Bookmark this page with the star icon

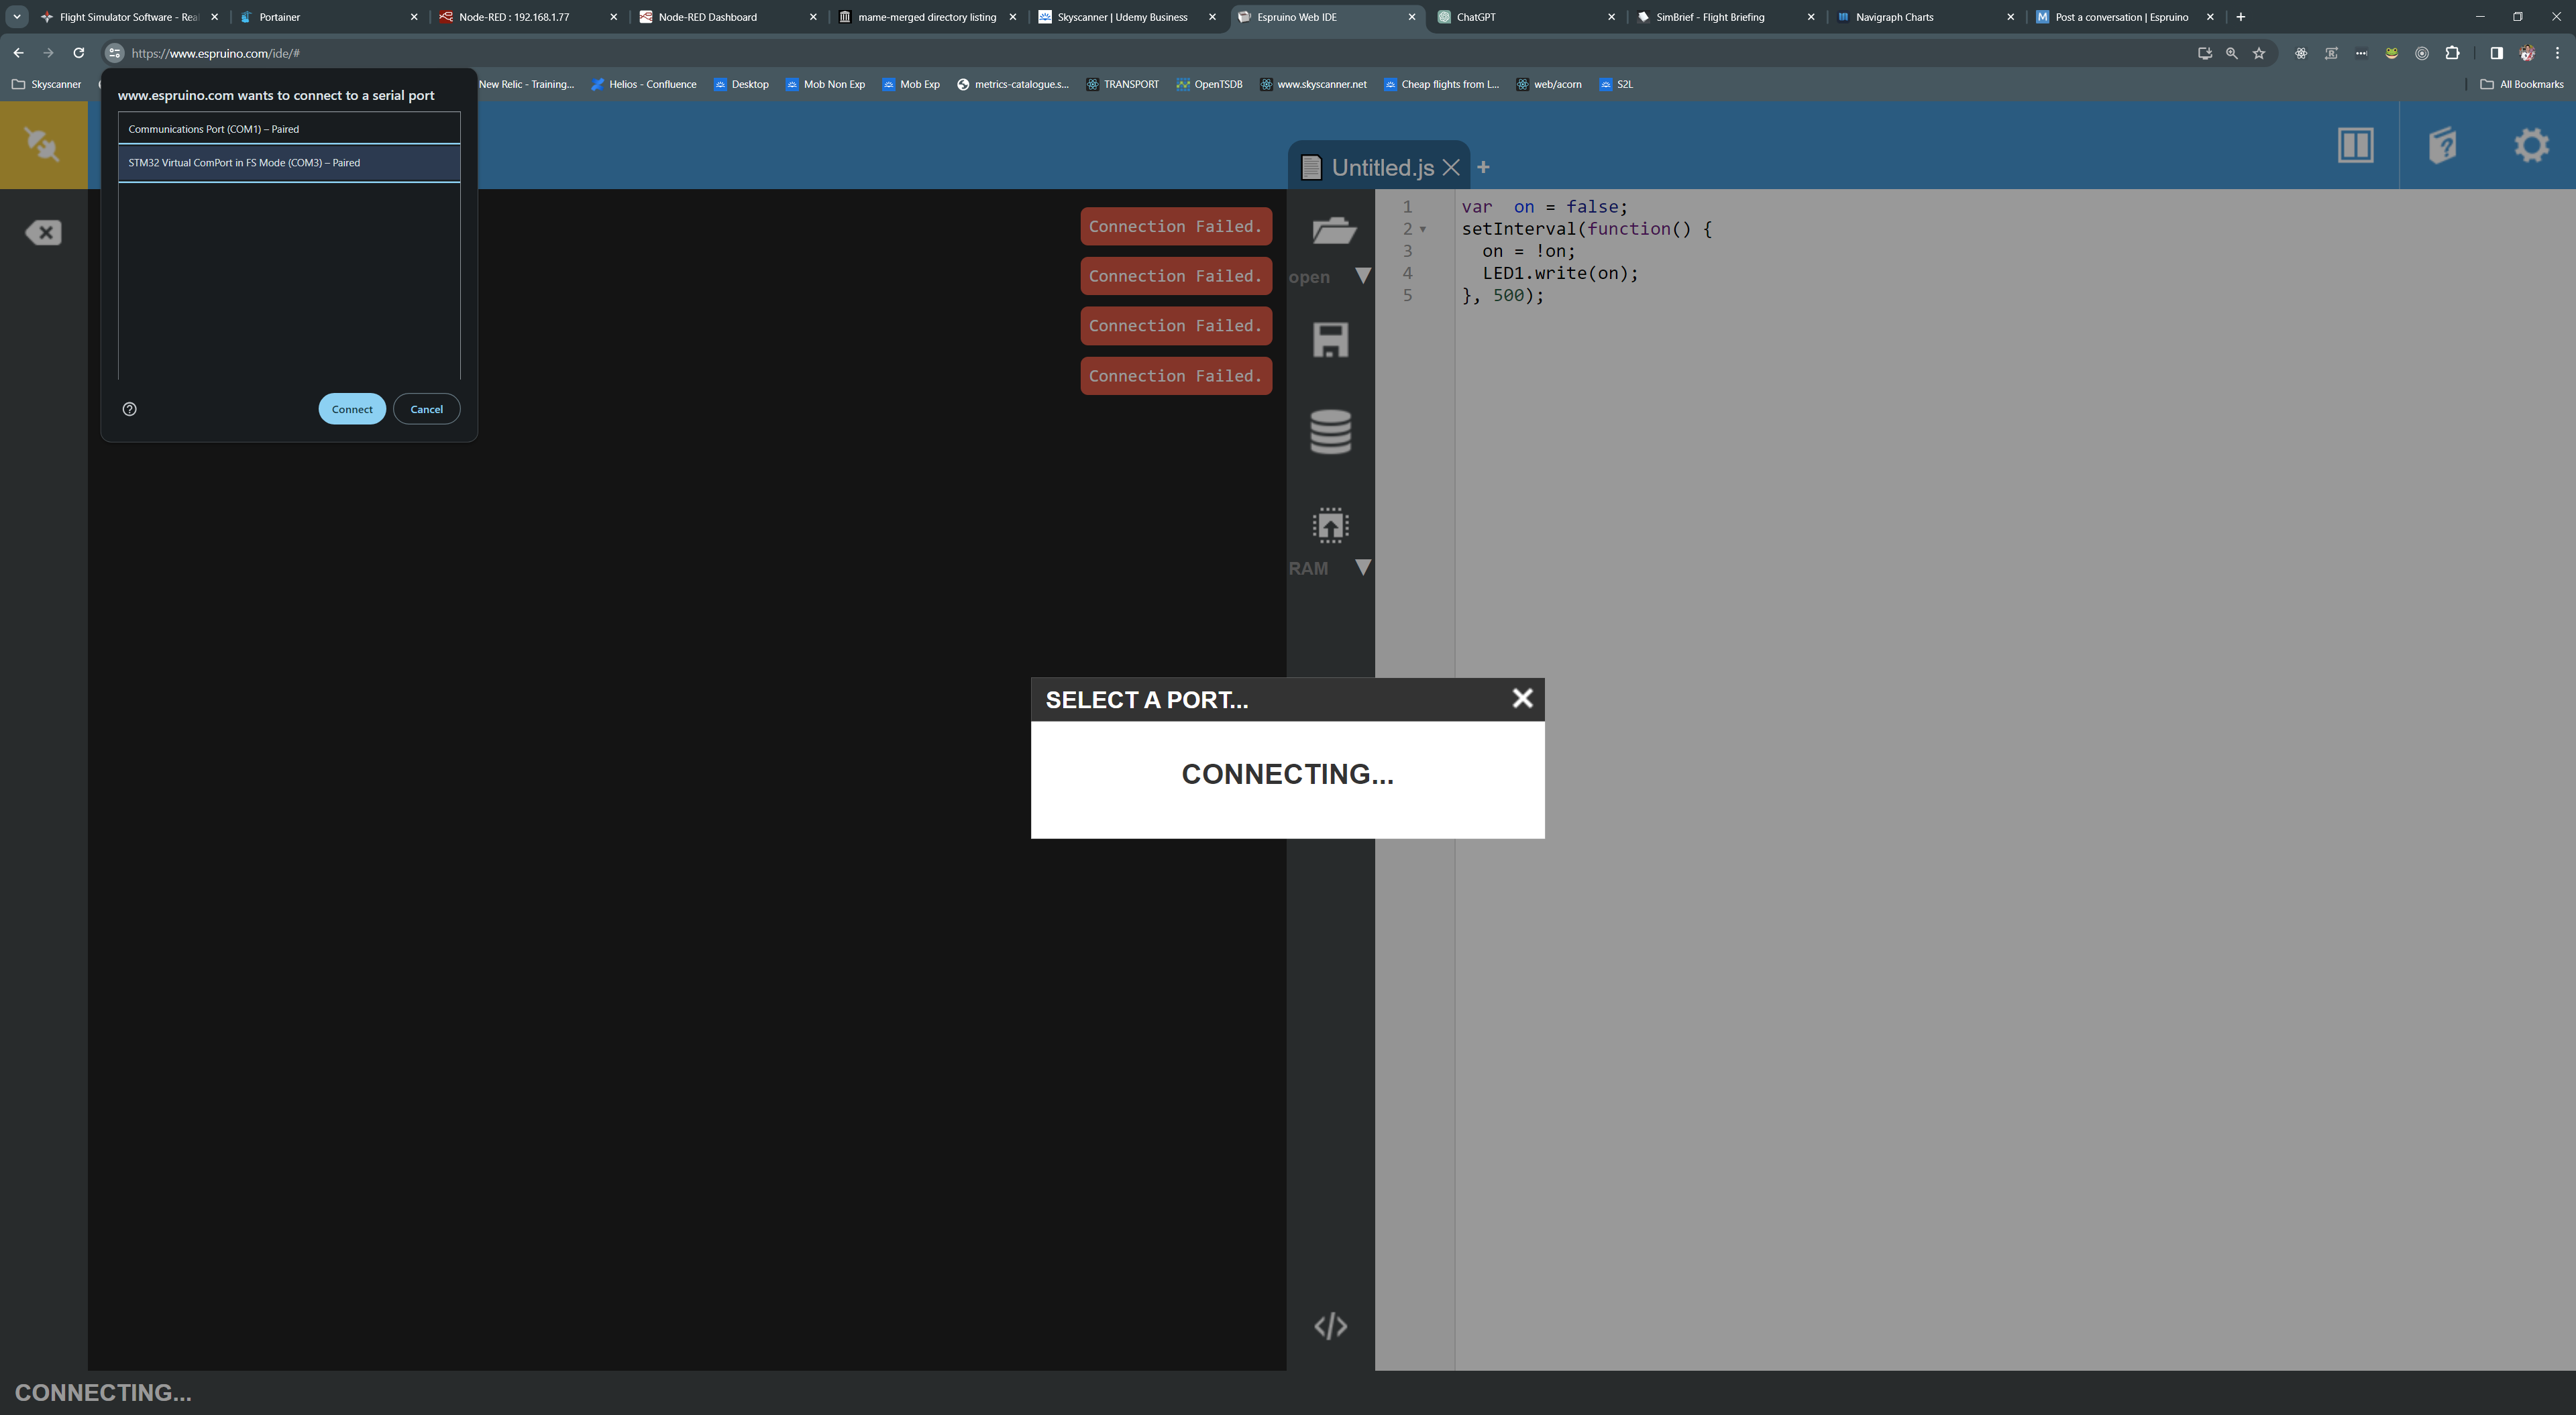(x=2259, y=53)
